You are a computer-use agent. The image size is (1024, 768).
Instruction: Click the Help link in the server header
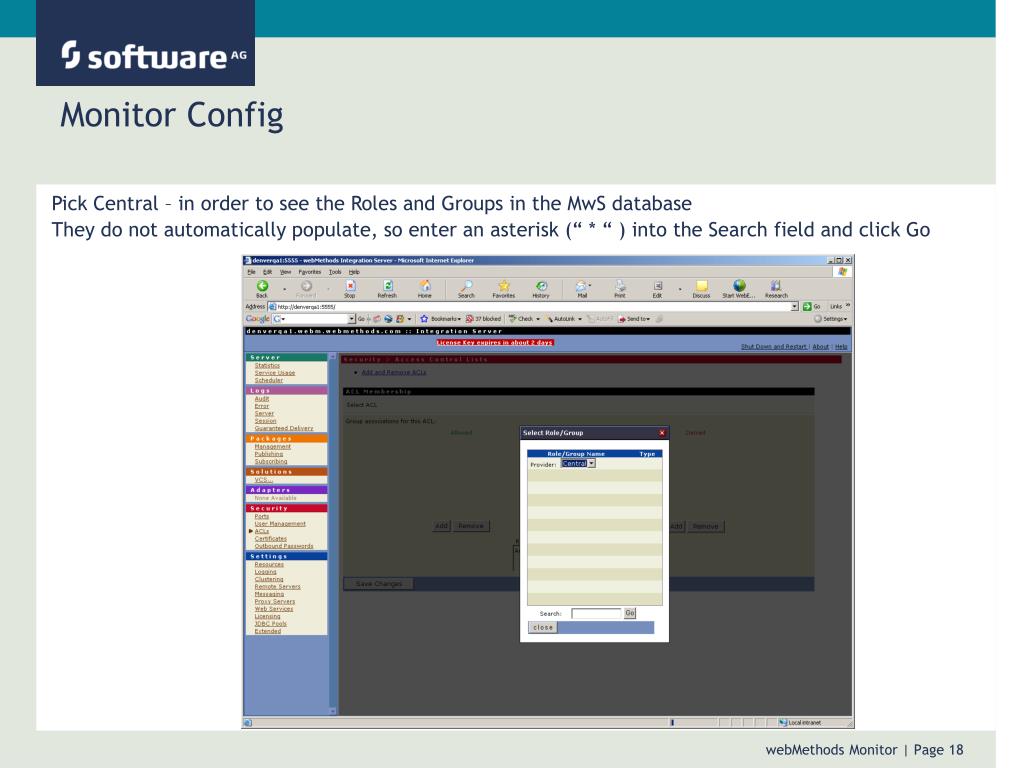point(841,347)
